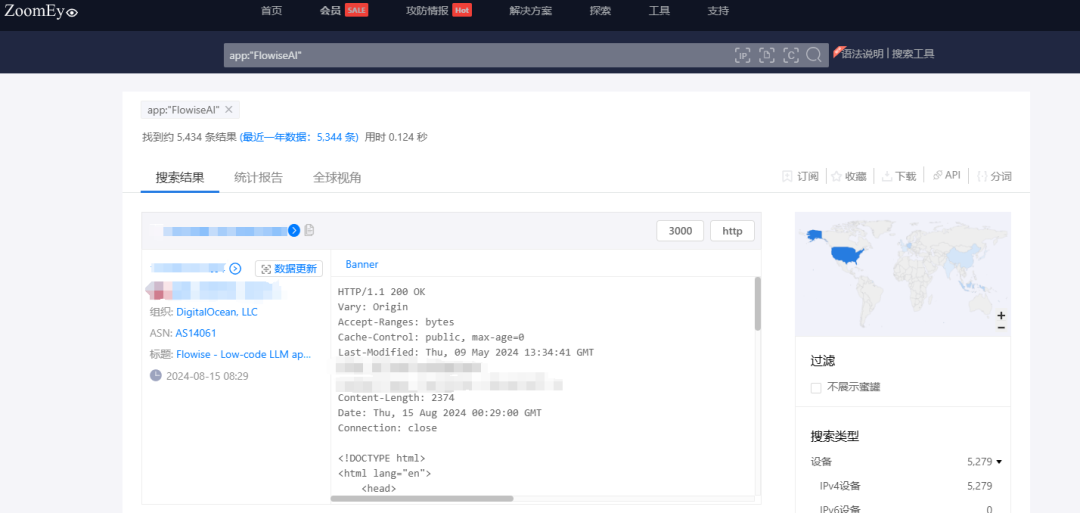Screen dimensions: 1080x513
Task: Click the http protocol button
Action: 732,231
